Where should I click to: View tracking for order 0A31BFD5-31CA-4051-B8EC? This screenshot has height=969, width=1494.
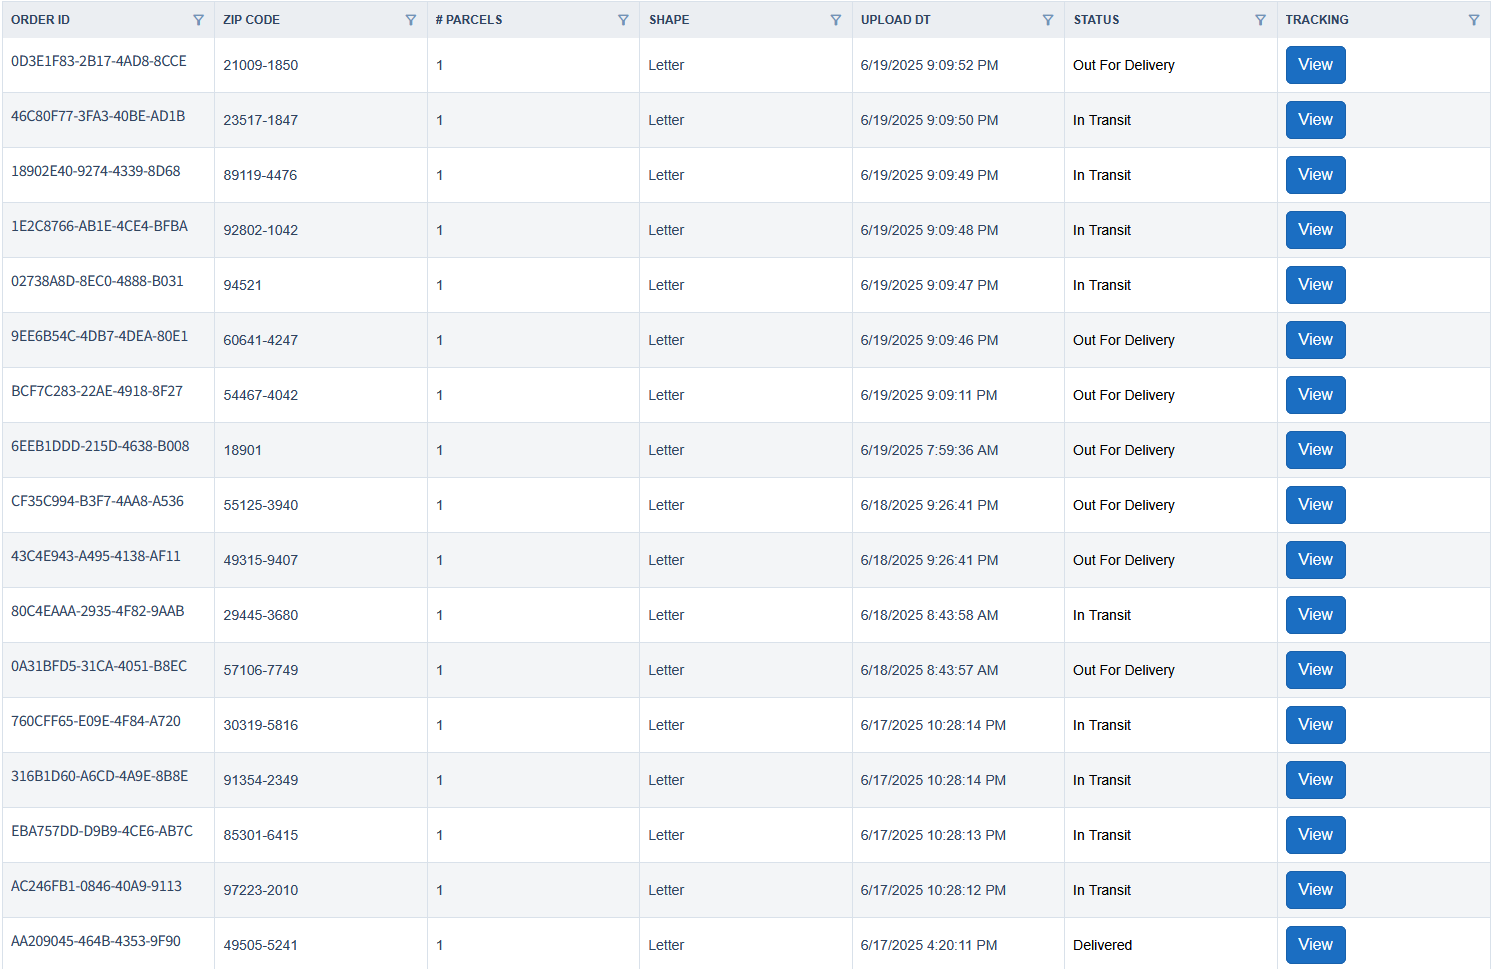click(x=1315, y=670)
